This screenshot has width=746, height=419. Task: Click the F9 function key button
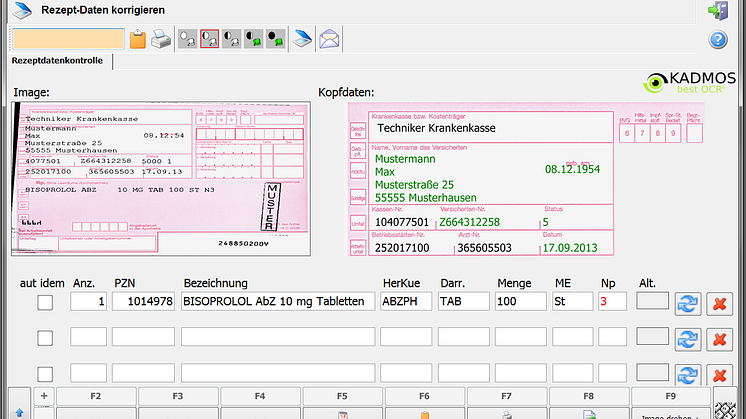tap(671, 396)
